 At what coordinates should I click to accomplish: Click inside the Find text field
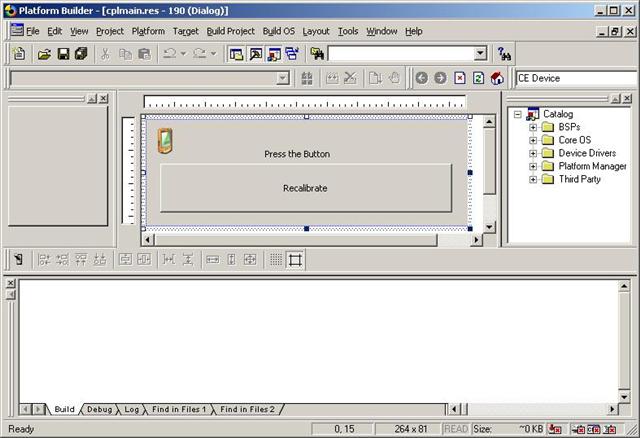pyautogui.click(x=402, y=53)
